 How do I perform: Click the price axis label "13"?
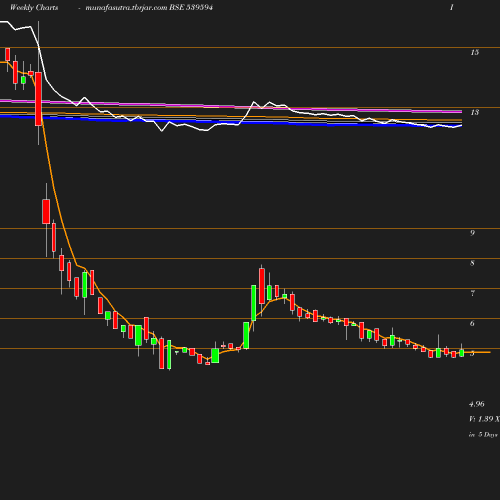[x=475, y=112]
